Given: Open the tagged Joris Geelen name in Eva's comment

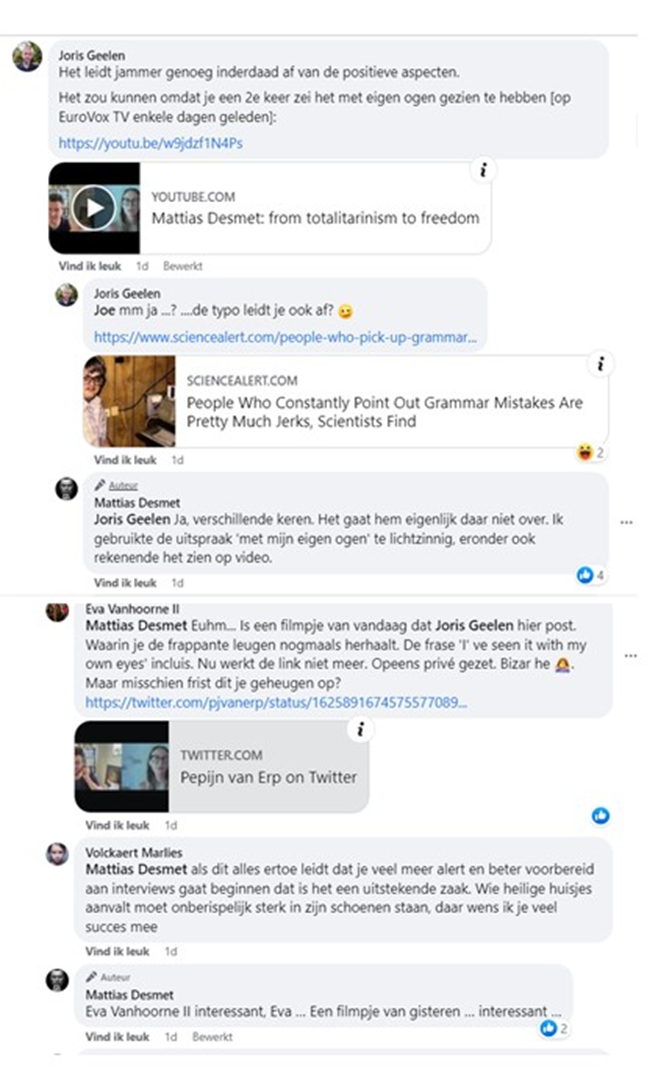Looking at the screenshot, I should point(474,626).
